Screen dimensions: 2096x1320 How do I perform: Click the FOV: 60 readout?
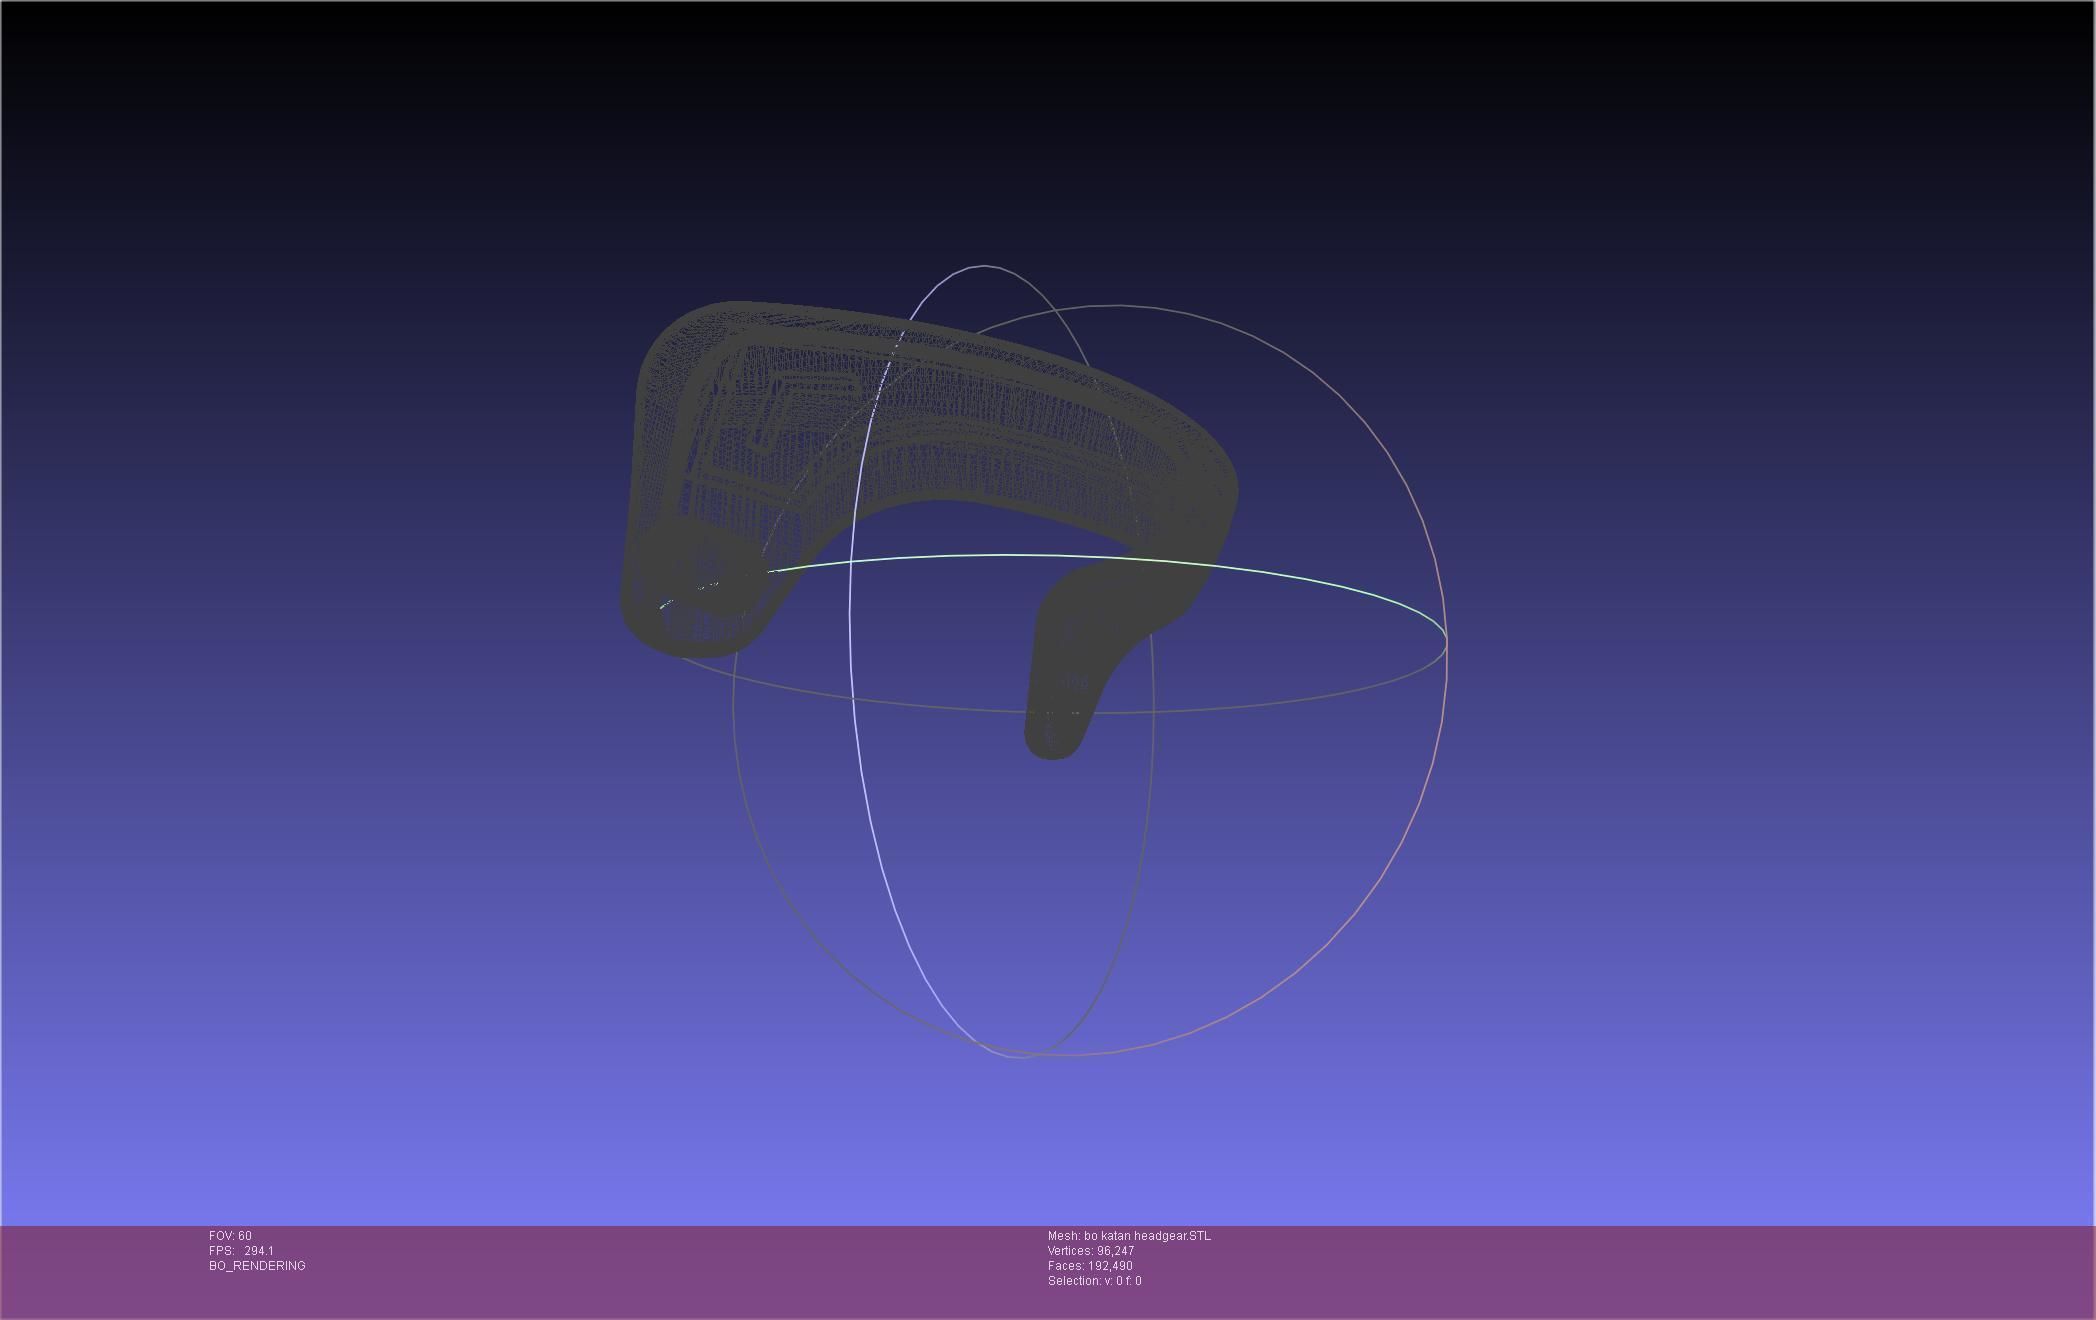click(x=230, y=1236)
